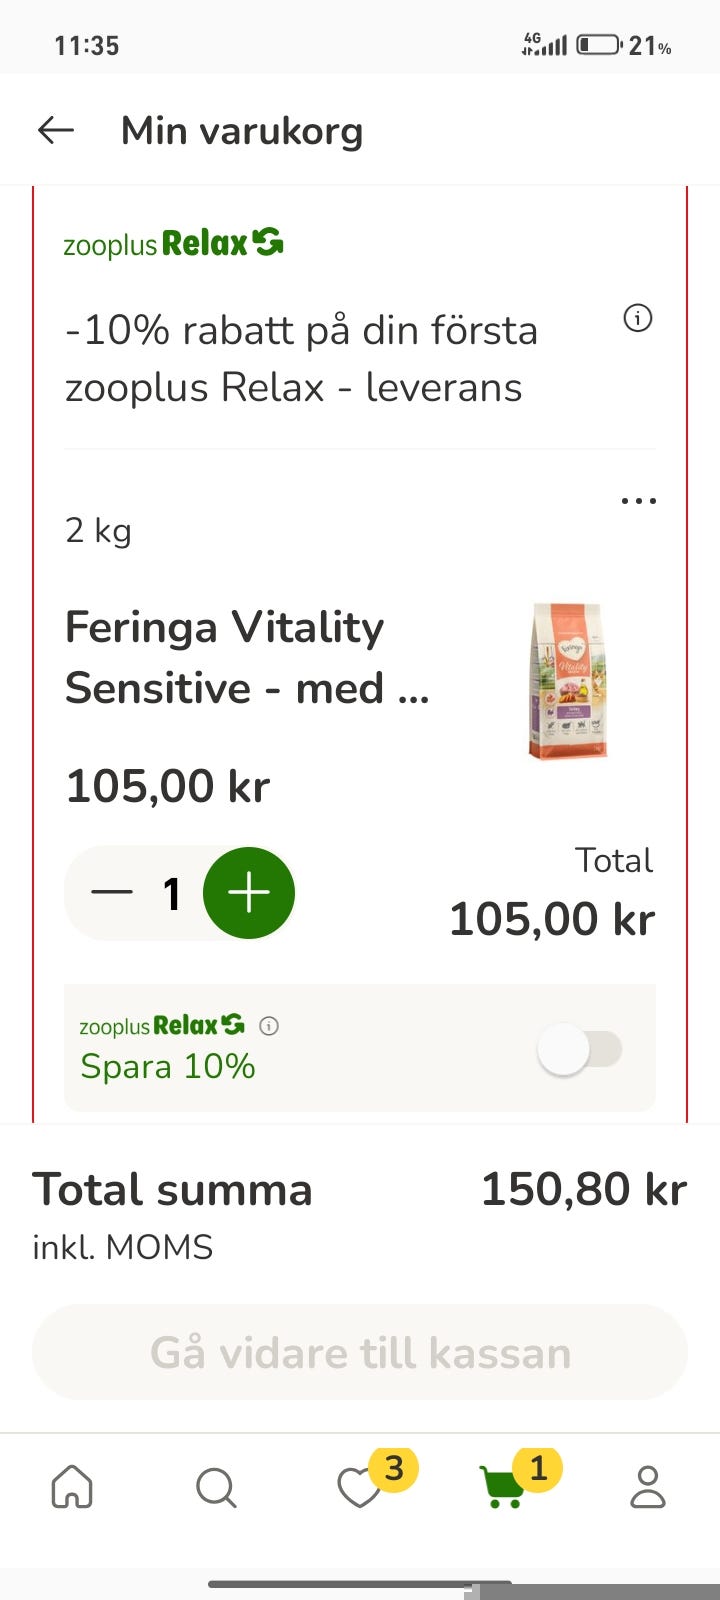Increase quantity with the green plus button

pos(249,893)
